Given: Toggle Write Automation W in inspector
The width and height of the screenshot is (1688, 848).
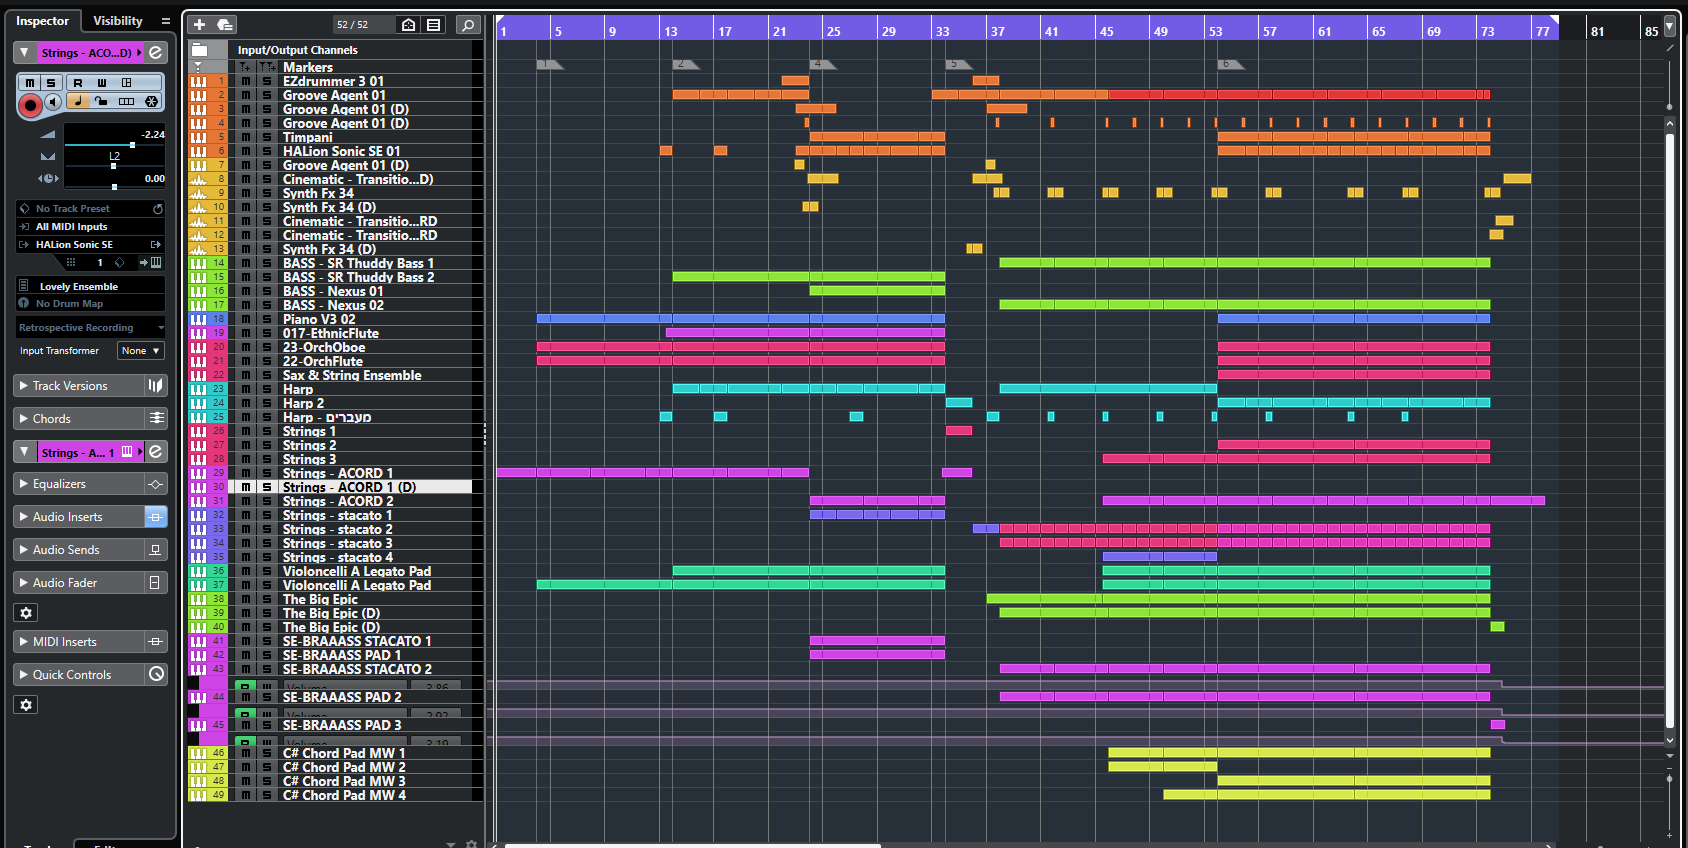Looking at the screenshot, I should (x=102, y=82).
